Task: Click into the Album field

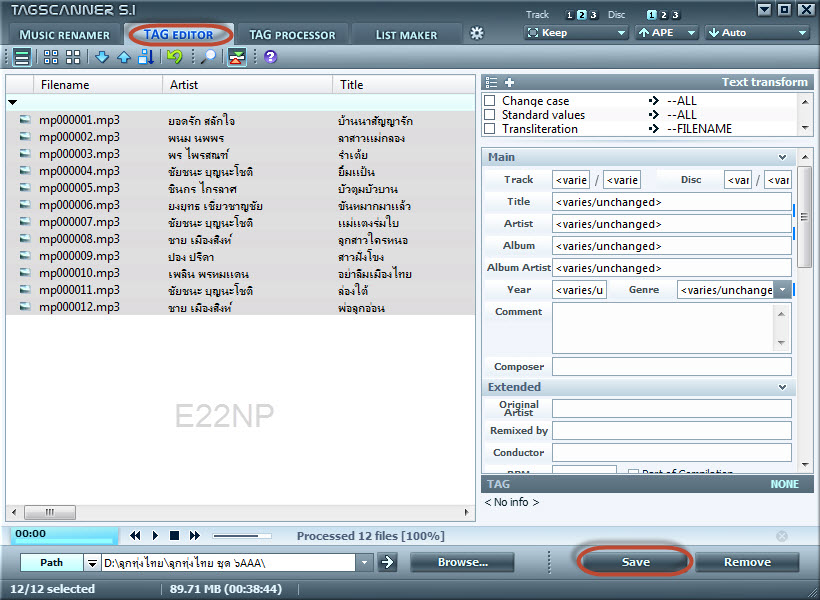Action: (671, 246)
